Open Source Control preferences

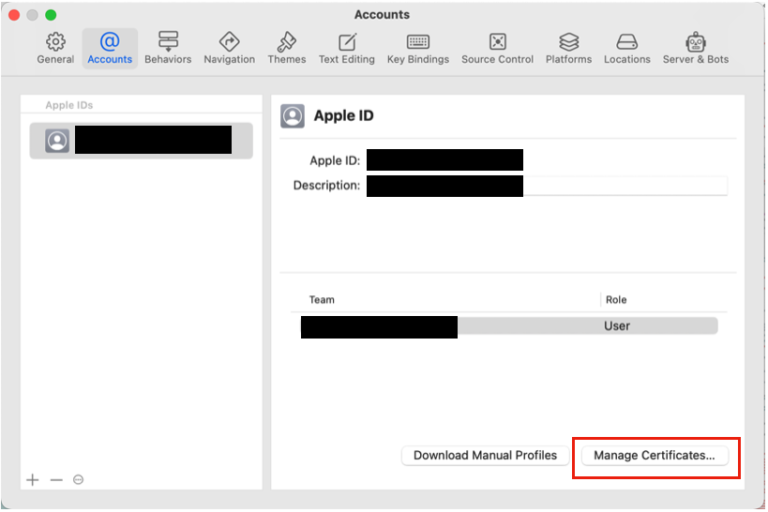[x=497, y=47]
